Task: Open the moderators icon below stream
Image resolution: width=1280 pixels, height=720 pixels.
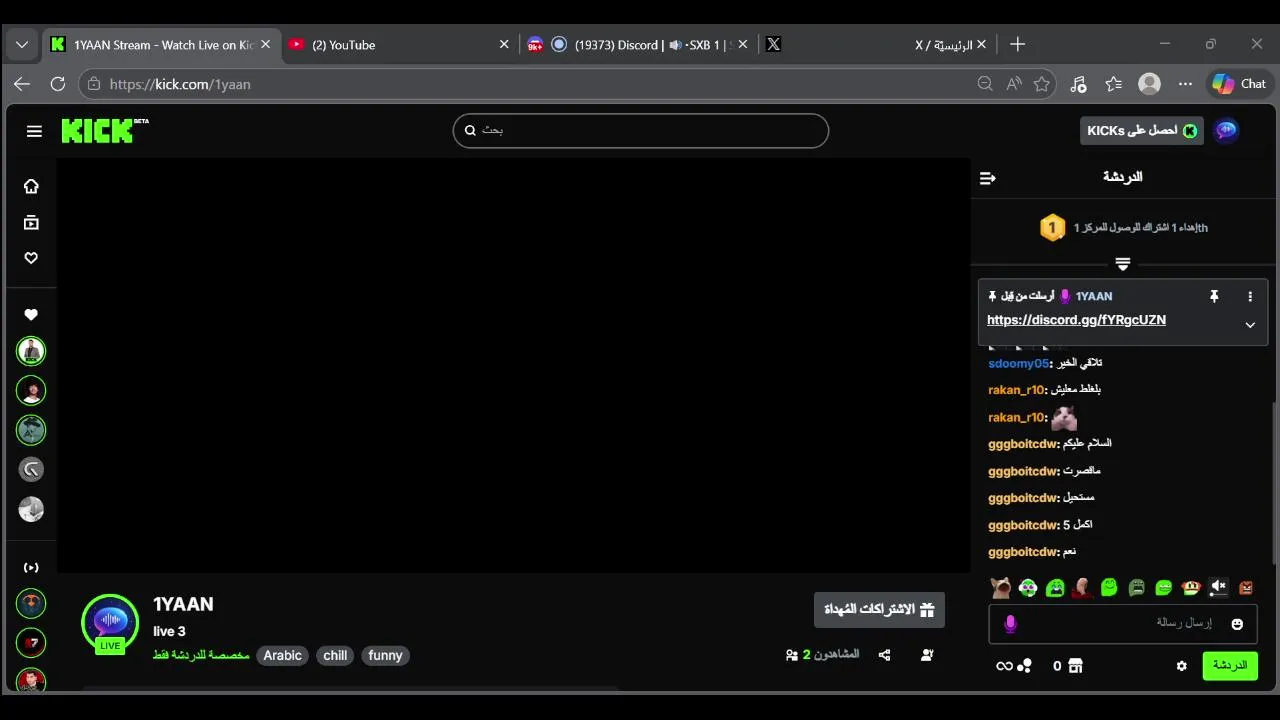Action: pyautogui.click(x=927, y=655)
